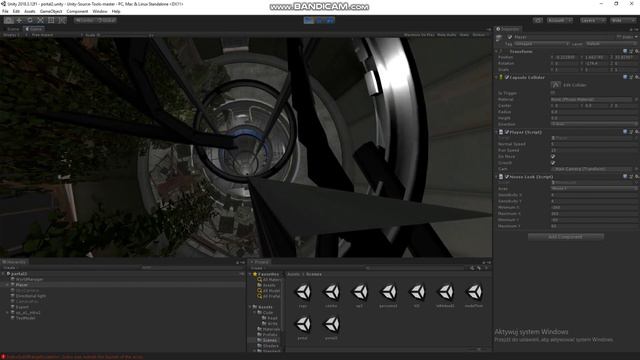Collapse the Transform component foldout
640x360 pixels.
(x=497, y=51)
